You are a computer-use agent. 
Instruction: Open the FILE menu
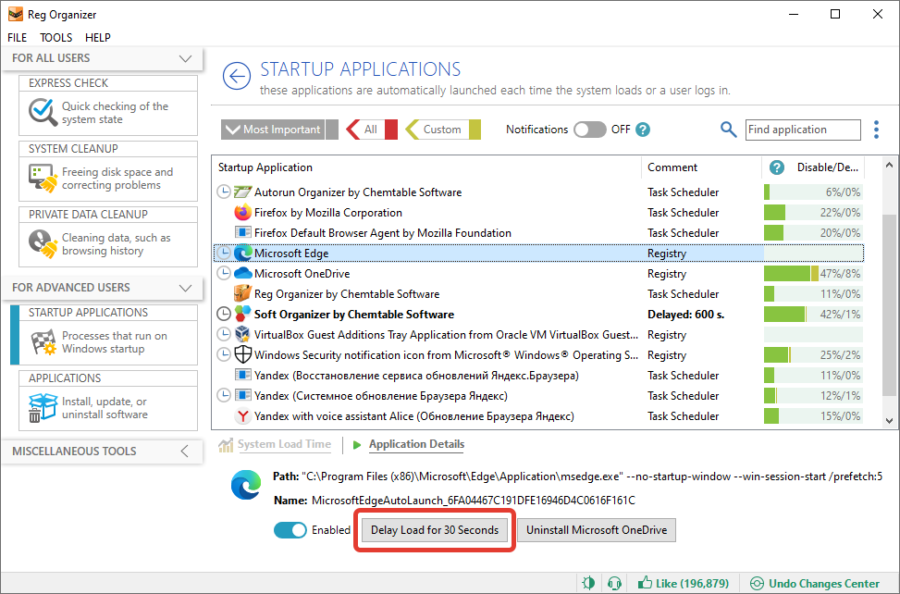click(x=17, y=37)
